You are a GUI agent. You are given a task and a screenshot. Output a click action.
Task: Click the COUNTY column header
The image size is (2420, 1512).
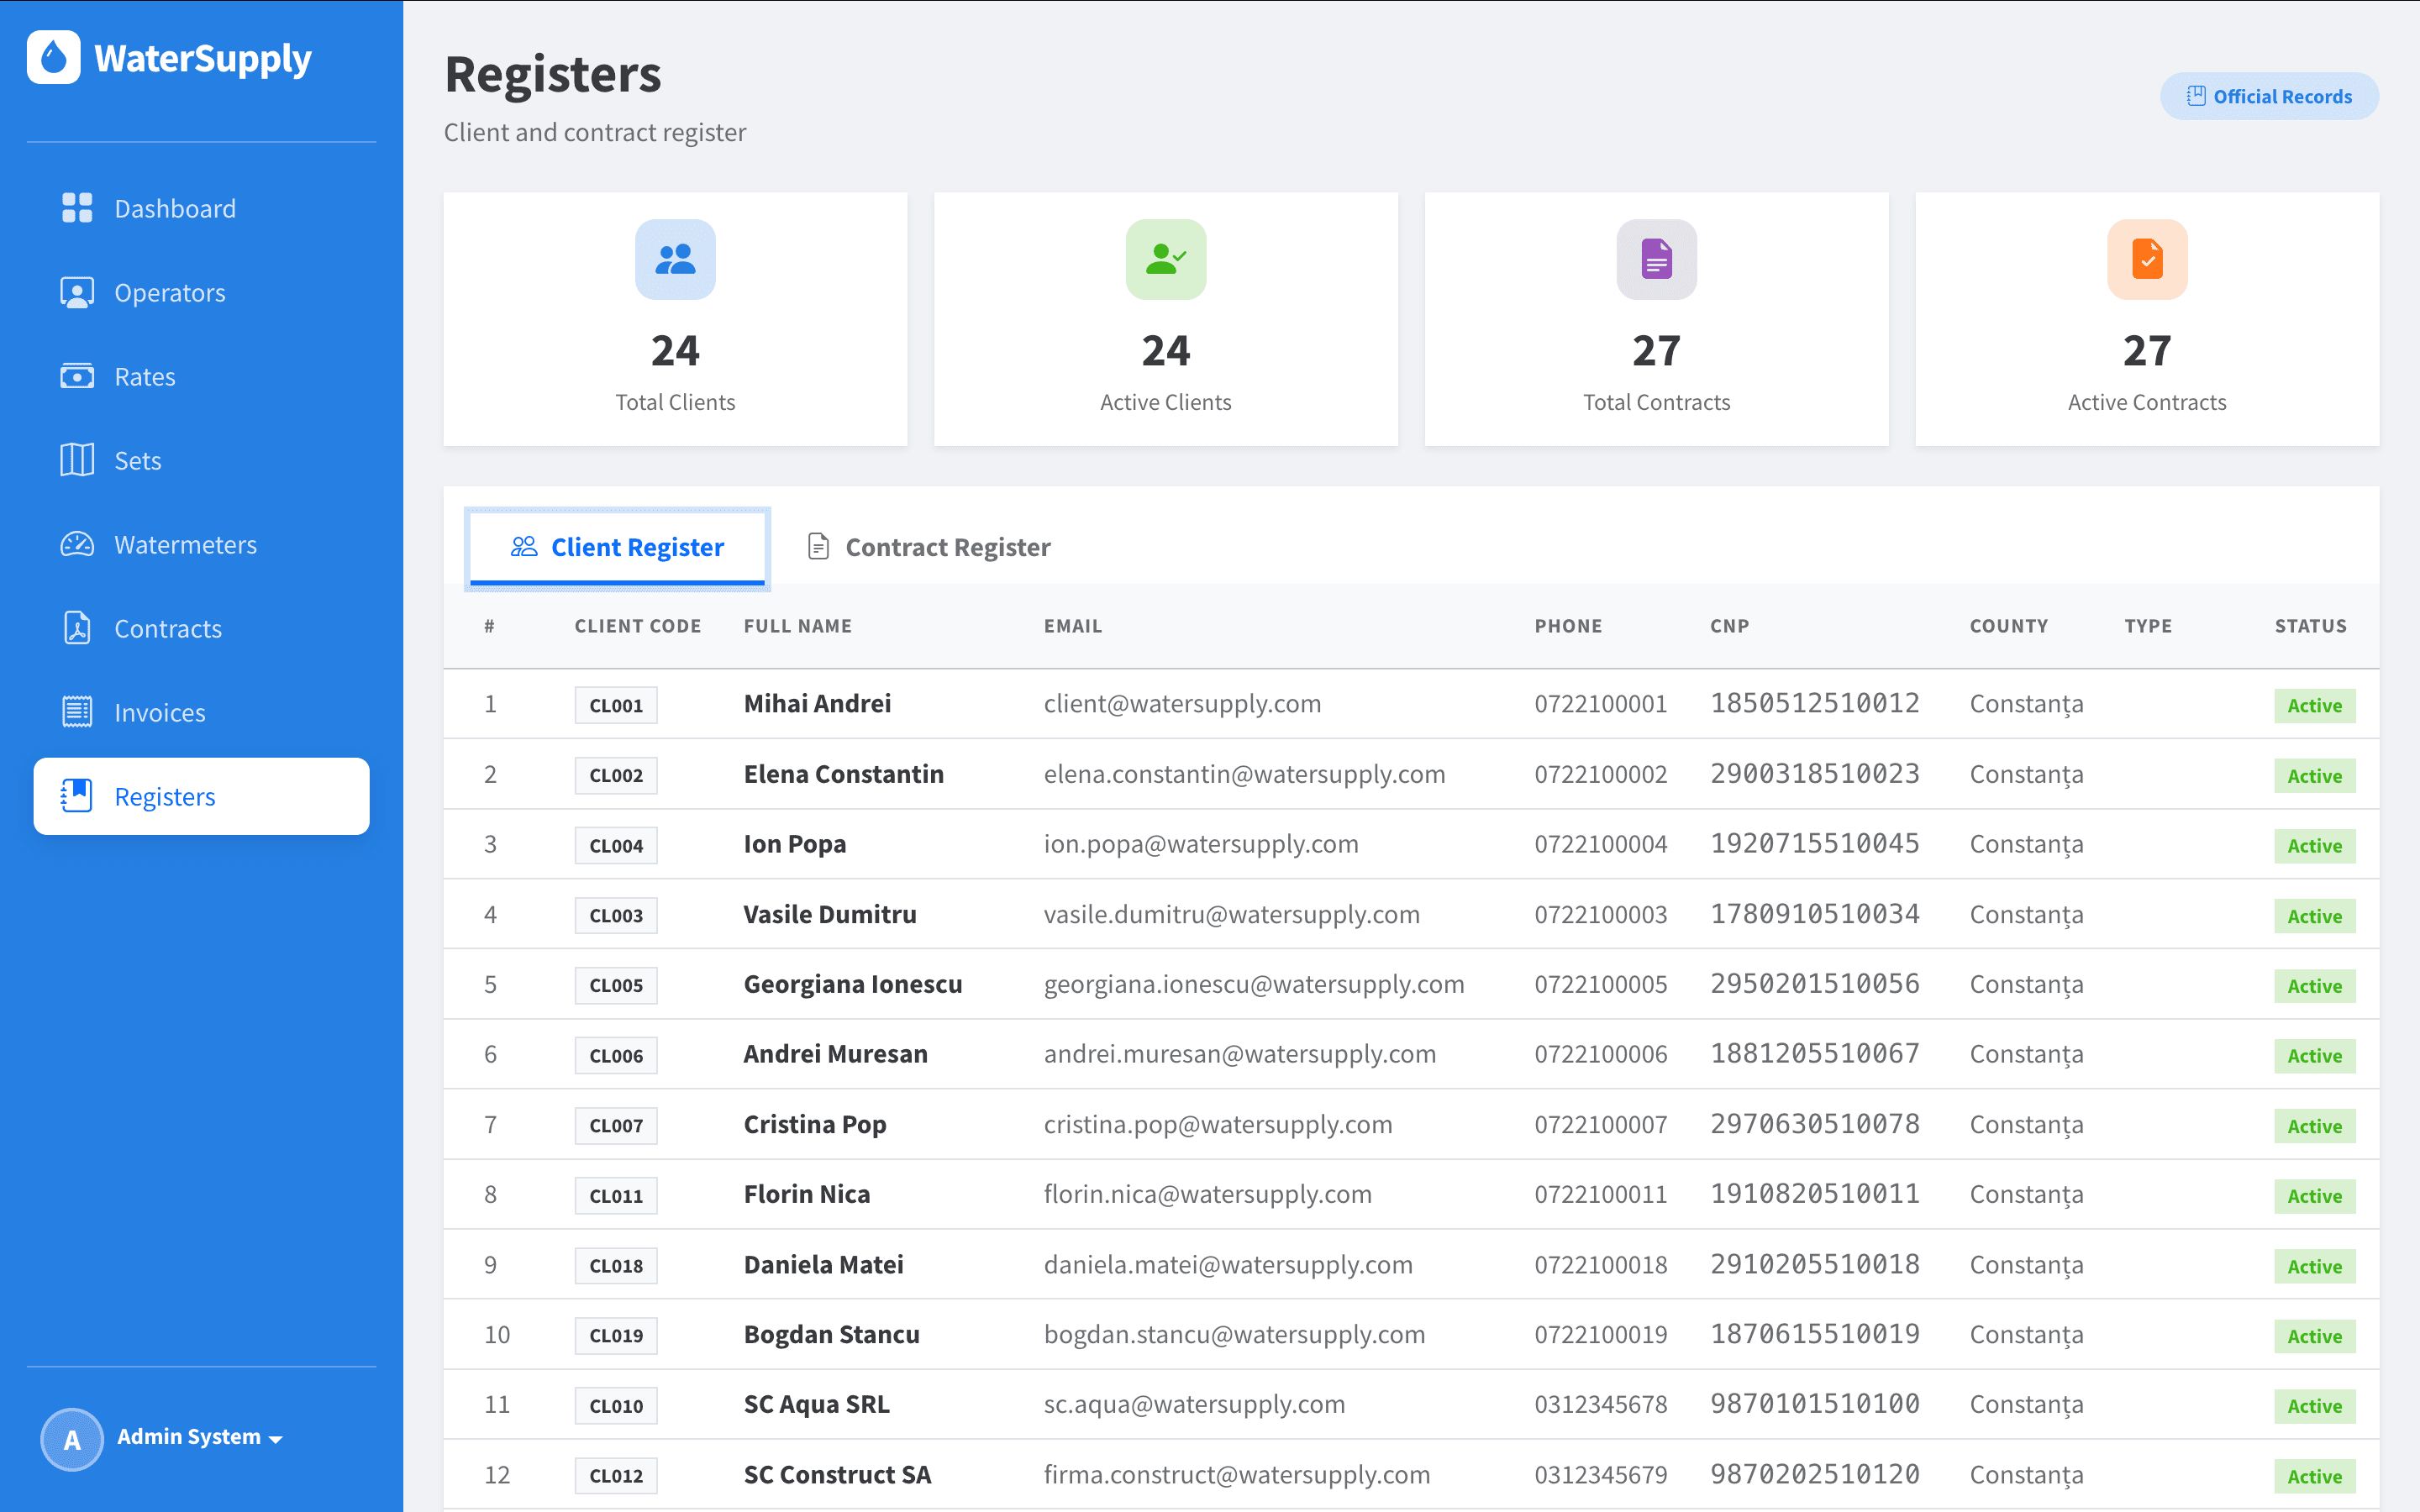coord(2008,626)
